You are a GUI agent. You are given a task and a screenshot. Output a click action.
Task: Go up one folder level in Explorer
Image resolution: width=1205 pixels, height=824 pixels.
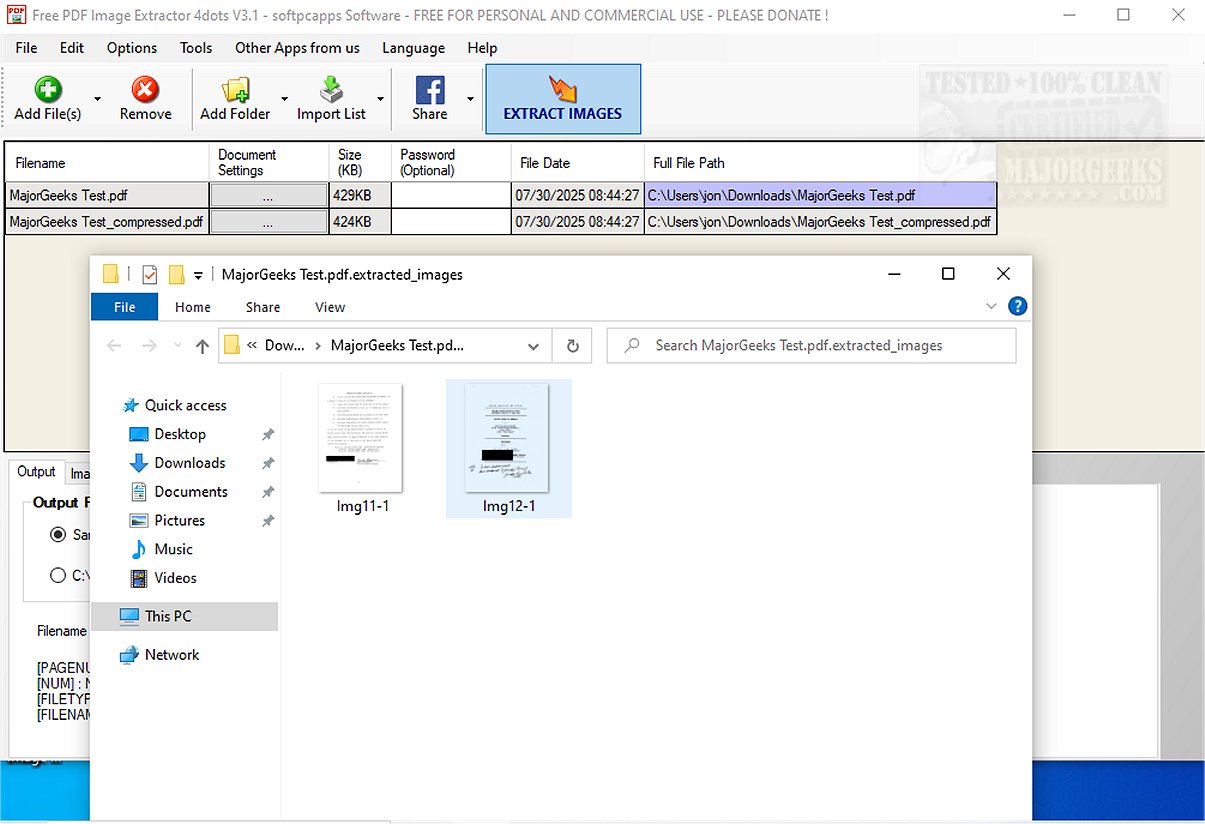[202, 346]
